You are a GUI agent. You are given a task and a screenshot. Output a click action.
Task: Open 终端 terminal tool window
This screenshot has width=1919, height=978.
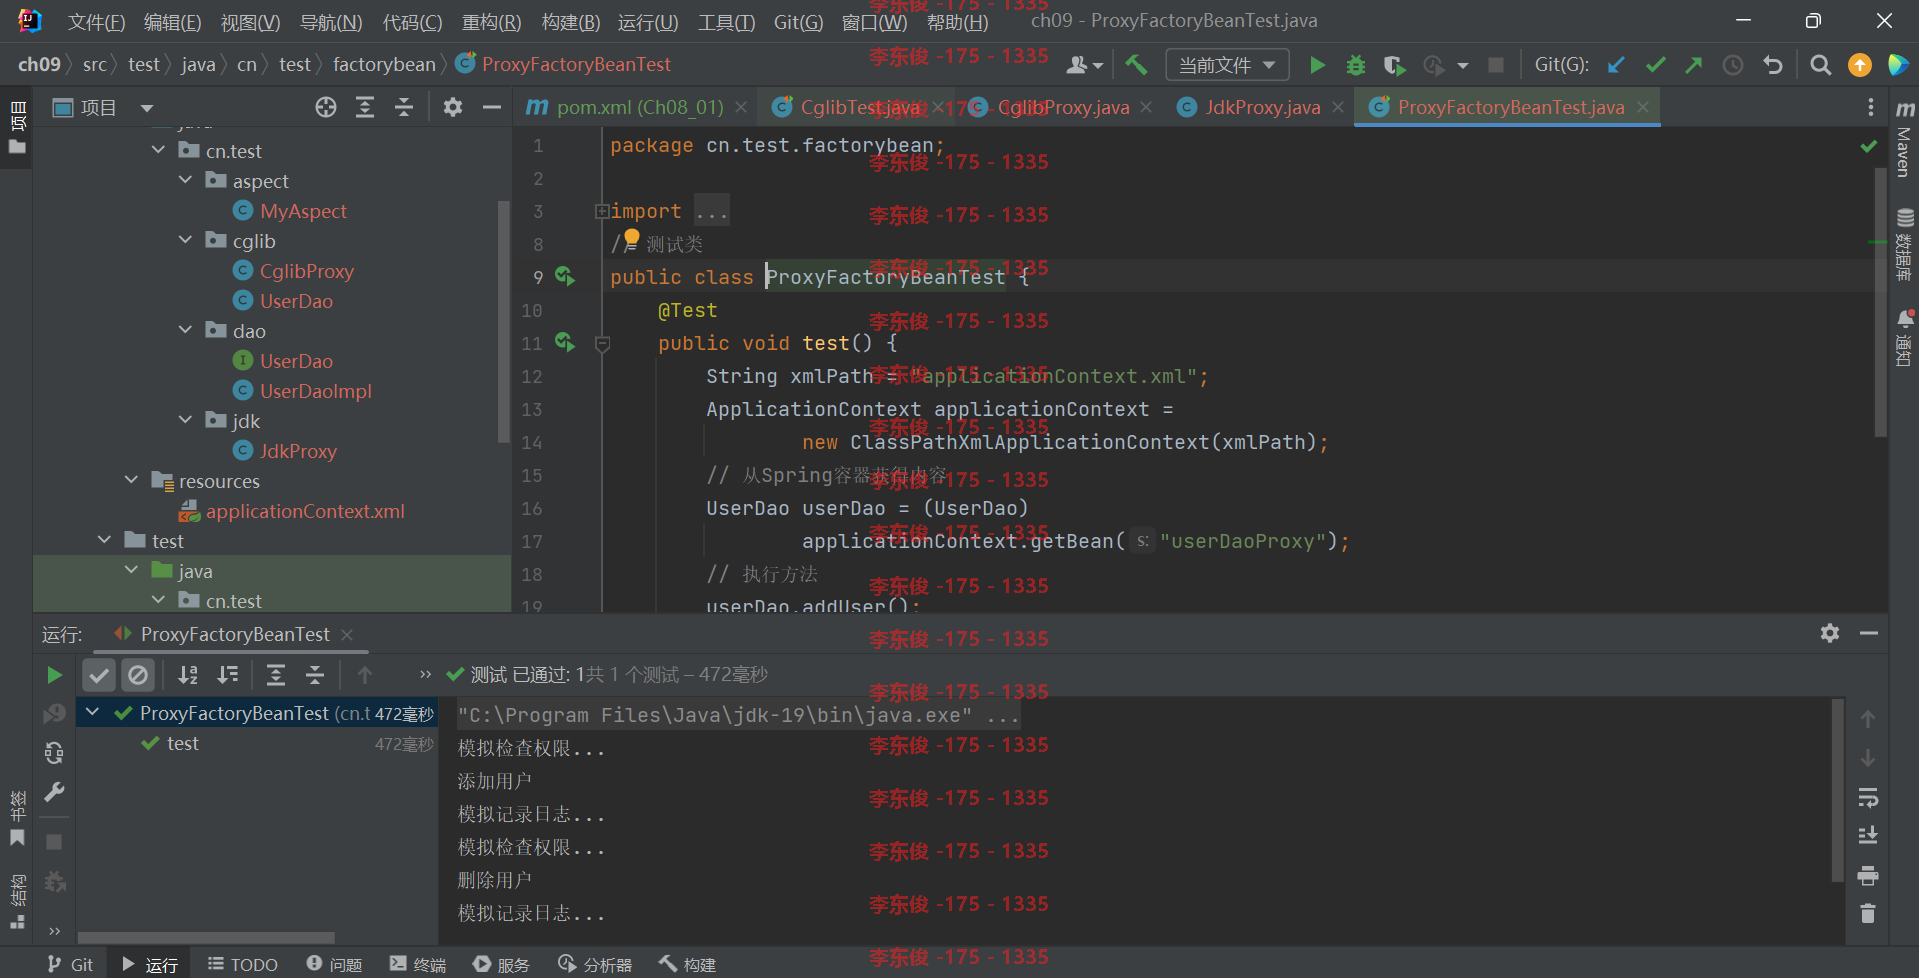(418, 964)
